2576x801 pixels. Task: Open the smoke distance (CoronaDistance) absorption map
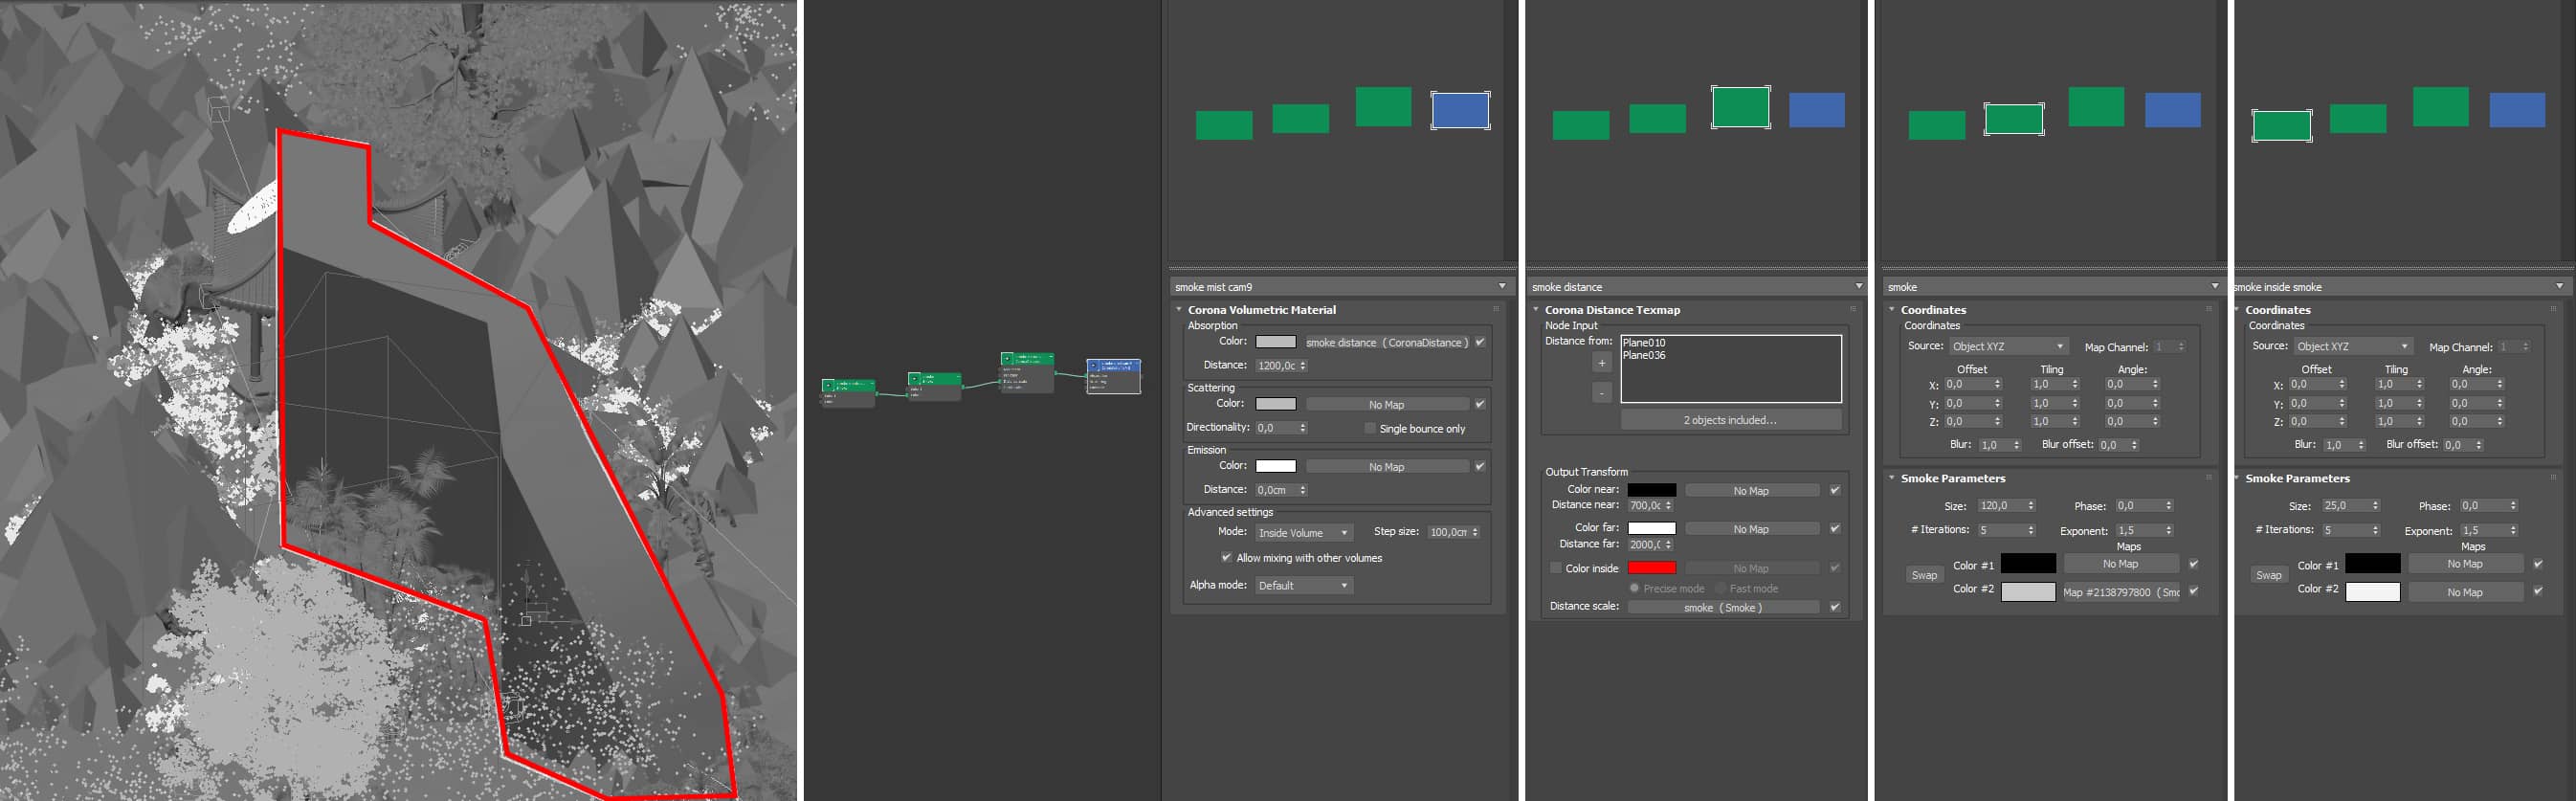pos(1387,342)
